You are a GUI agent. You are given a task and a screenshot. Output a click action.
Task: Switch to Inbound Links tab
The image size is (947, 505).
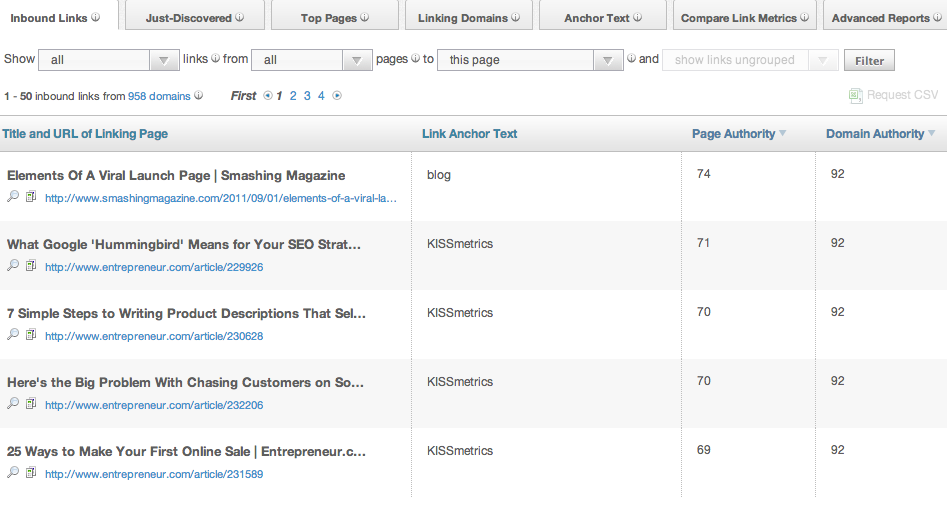coord(60,16)
